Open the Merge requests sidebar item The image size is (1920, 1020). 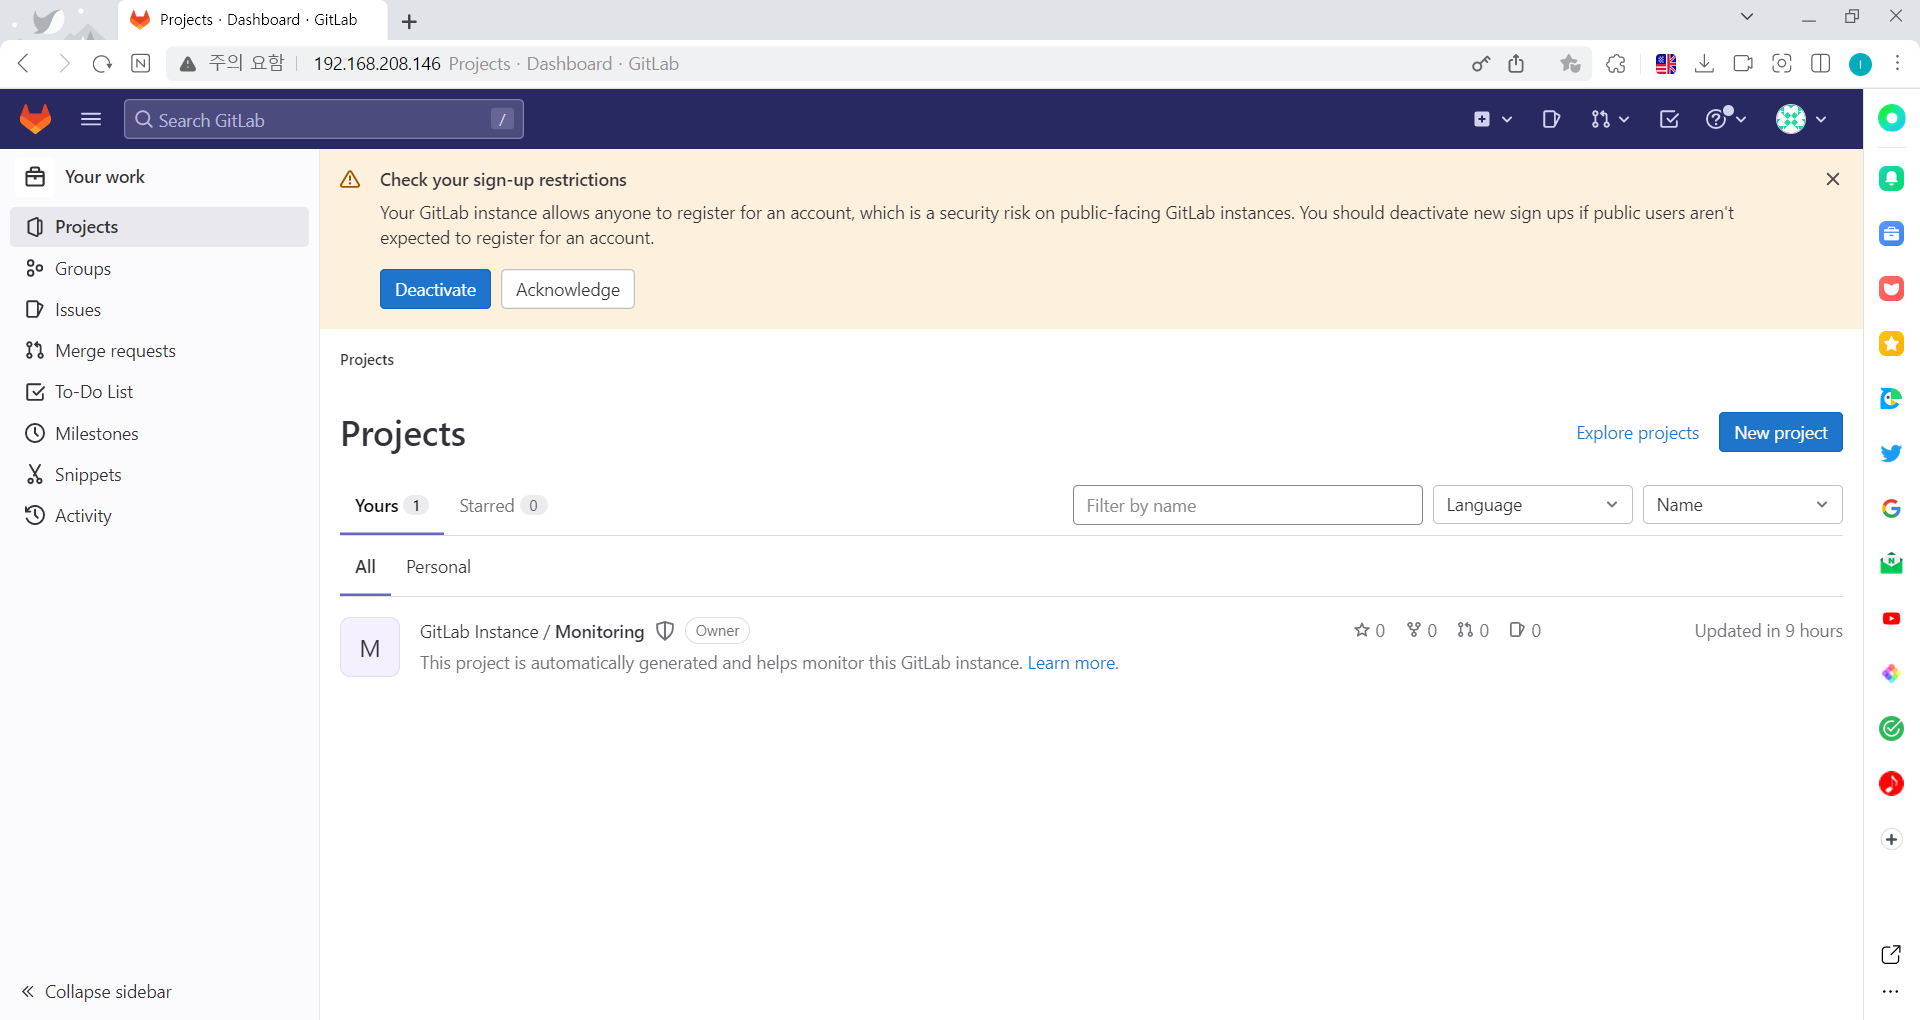[x=115, y=350]
